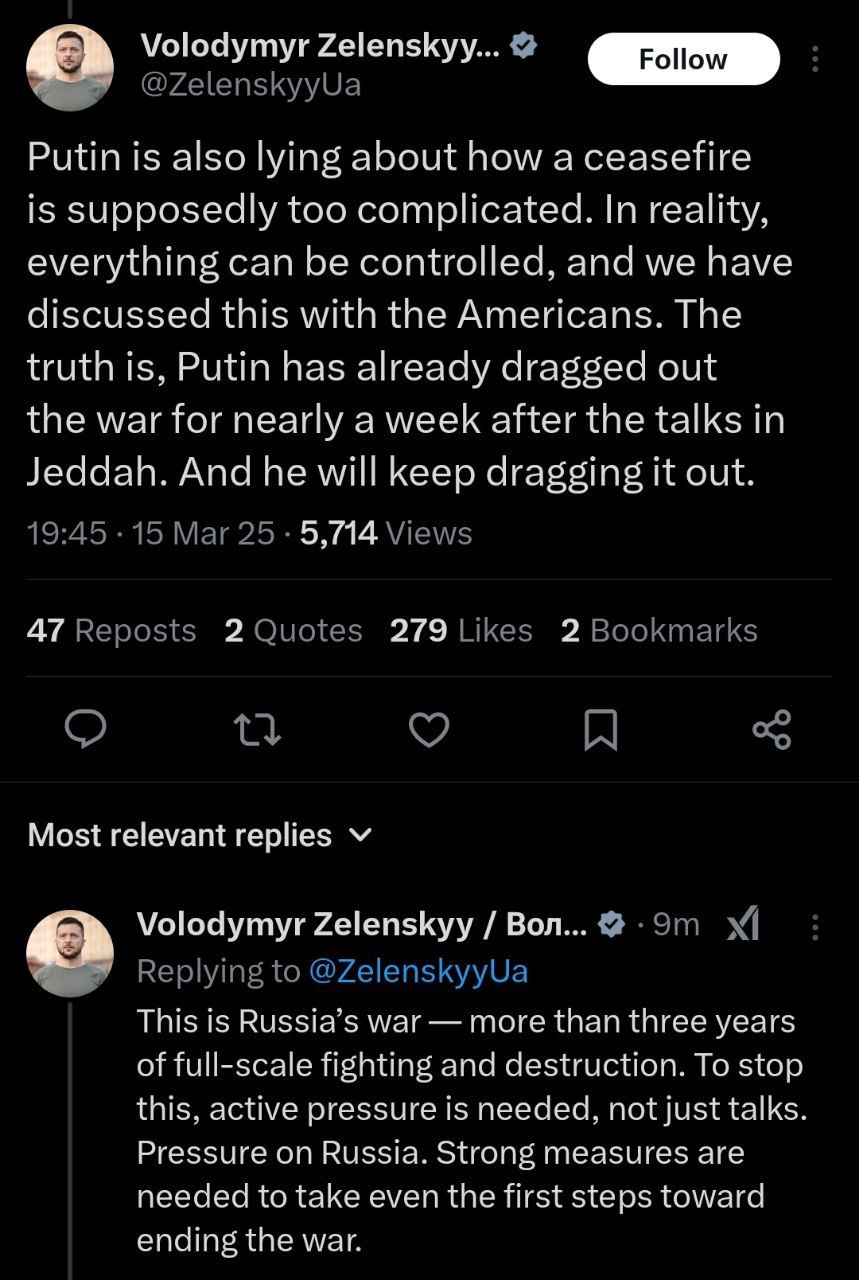Open Grok icon on the reply

[x=742, y=927]
